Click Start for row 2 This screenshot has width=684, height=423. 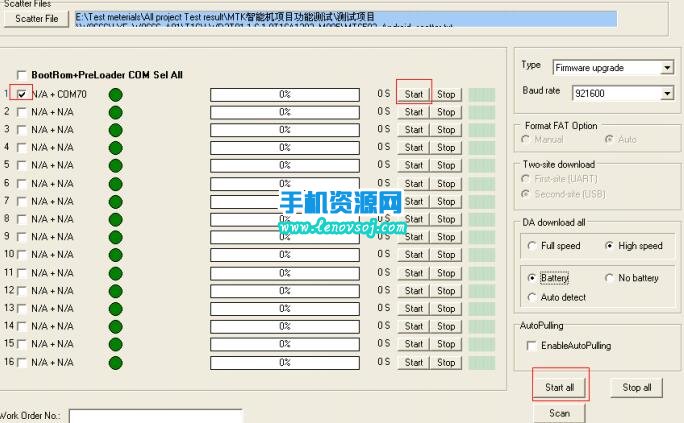pos(414,112)
